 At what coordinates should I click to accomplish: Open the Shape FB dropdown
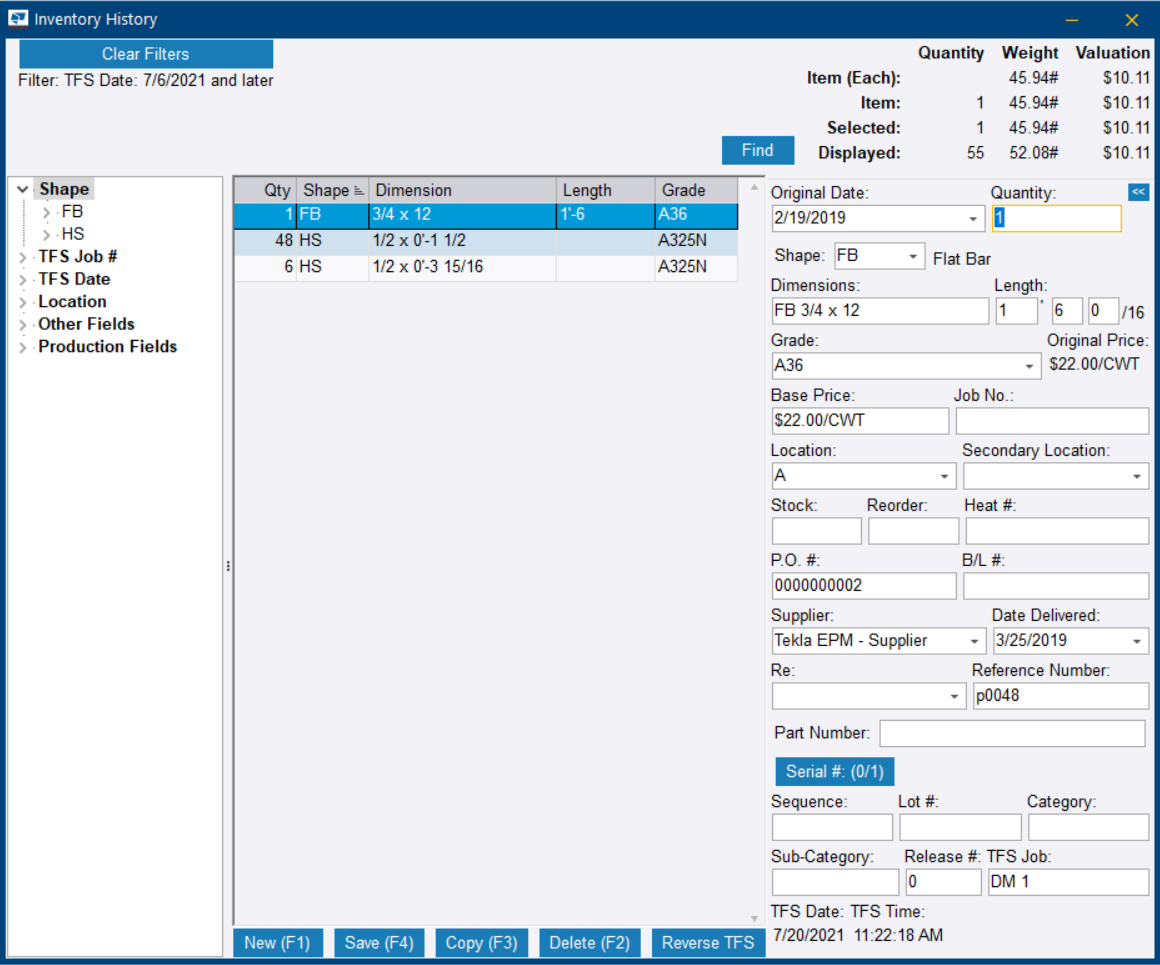(x=914, y=256)
